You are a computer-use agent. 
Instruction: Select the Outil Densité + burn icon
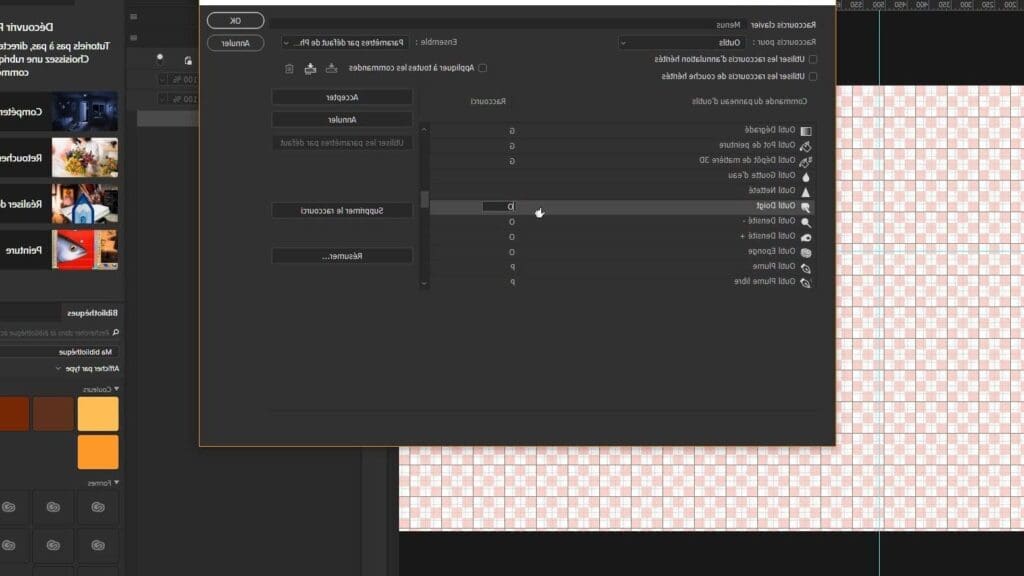(806, 237)
